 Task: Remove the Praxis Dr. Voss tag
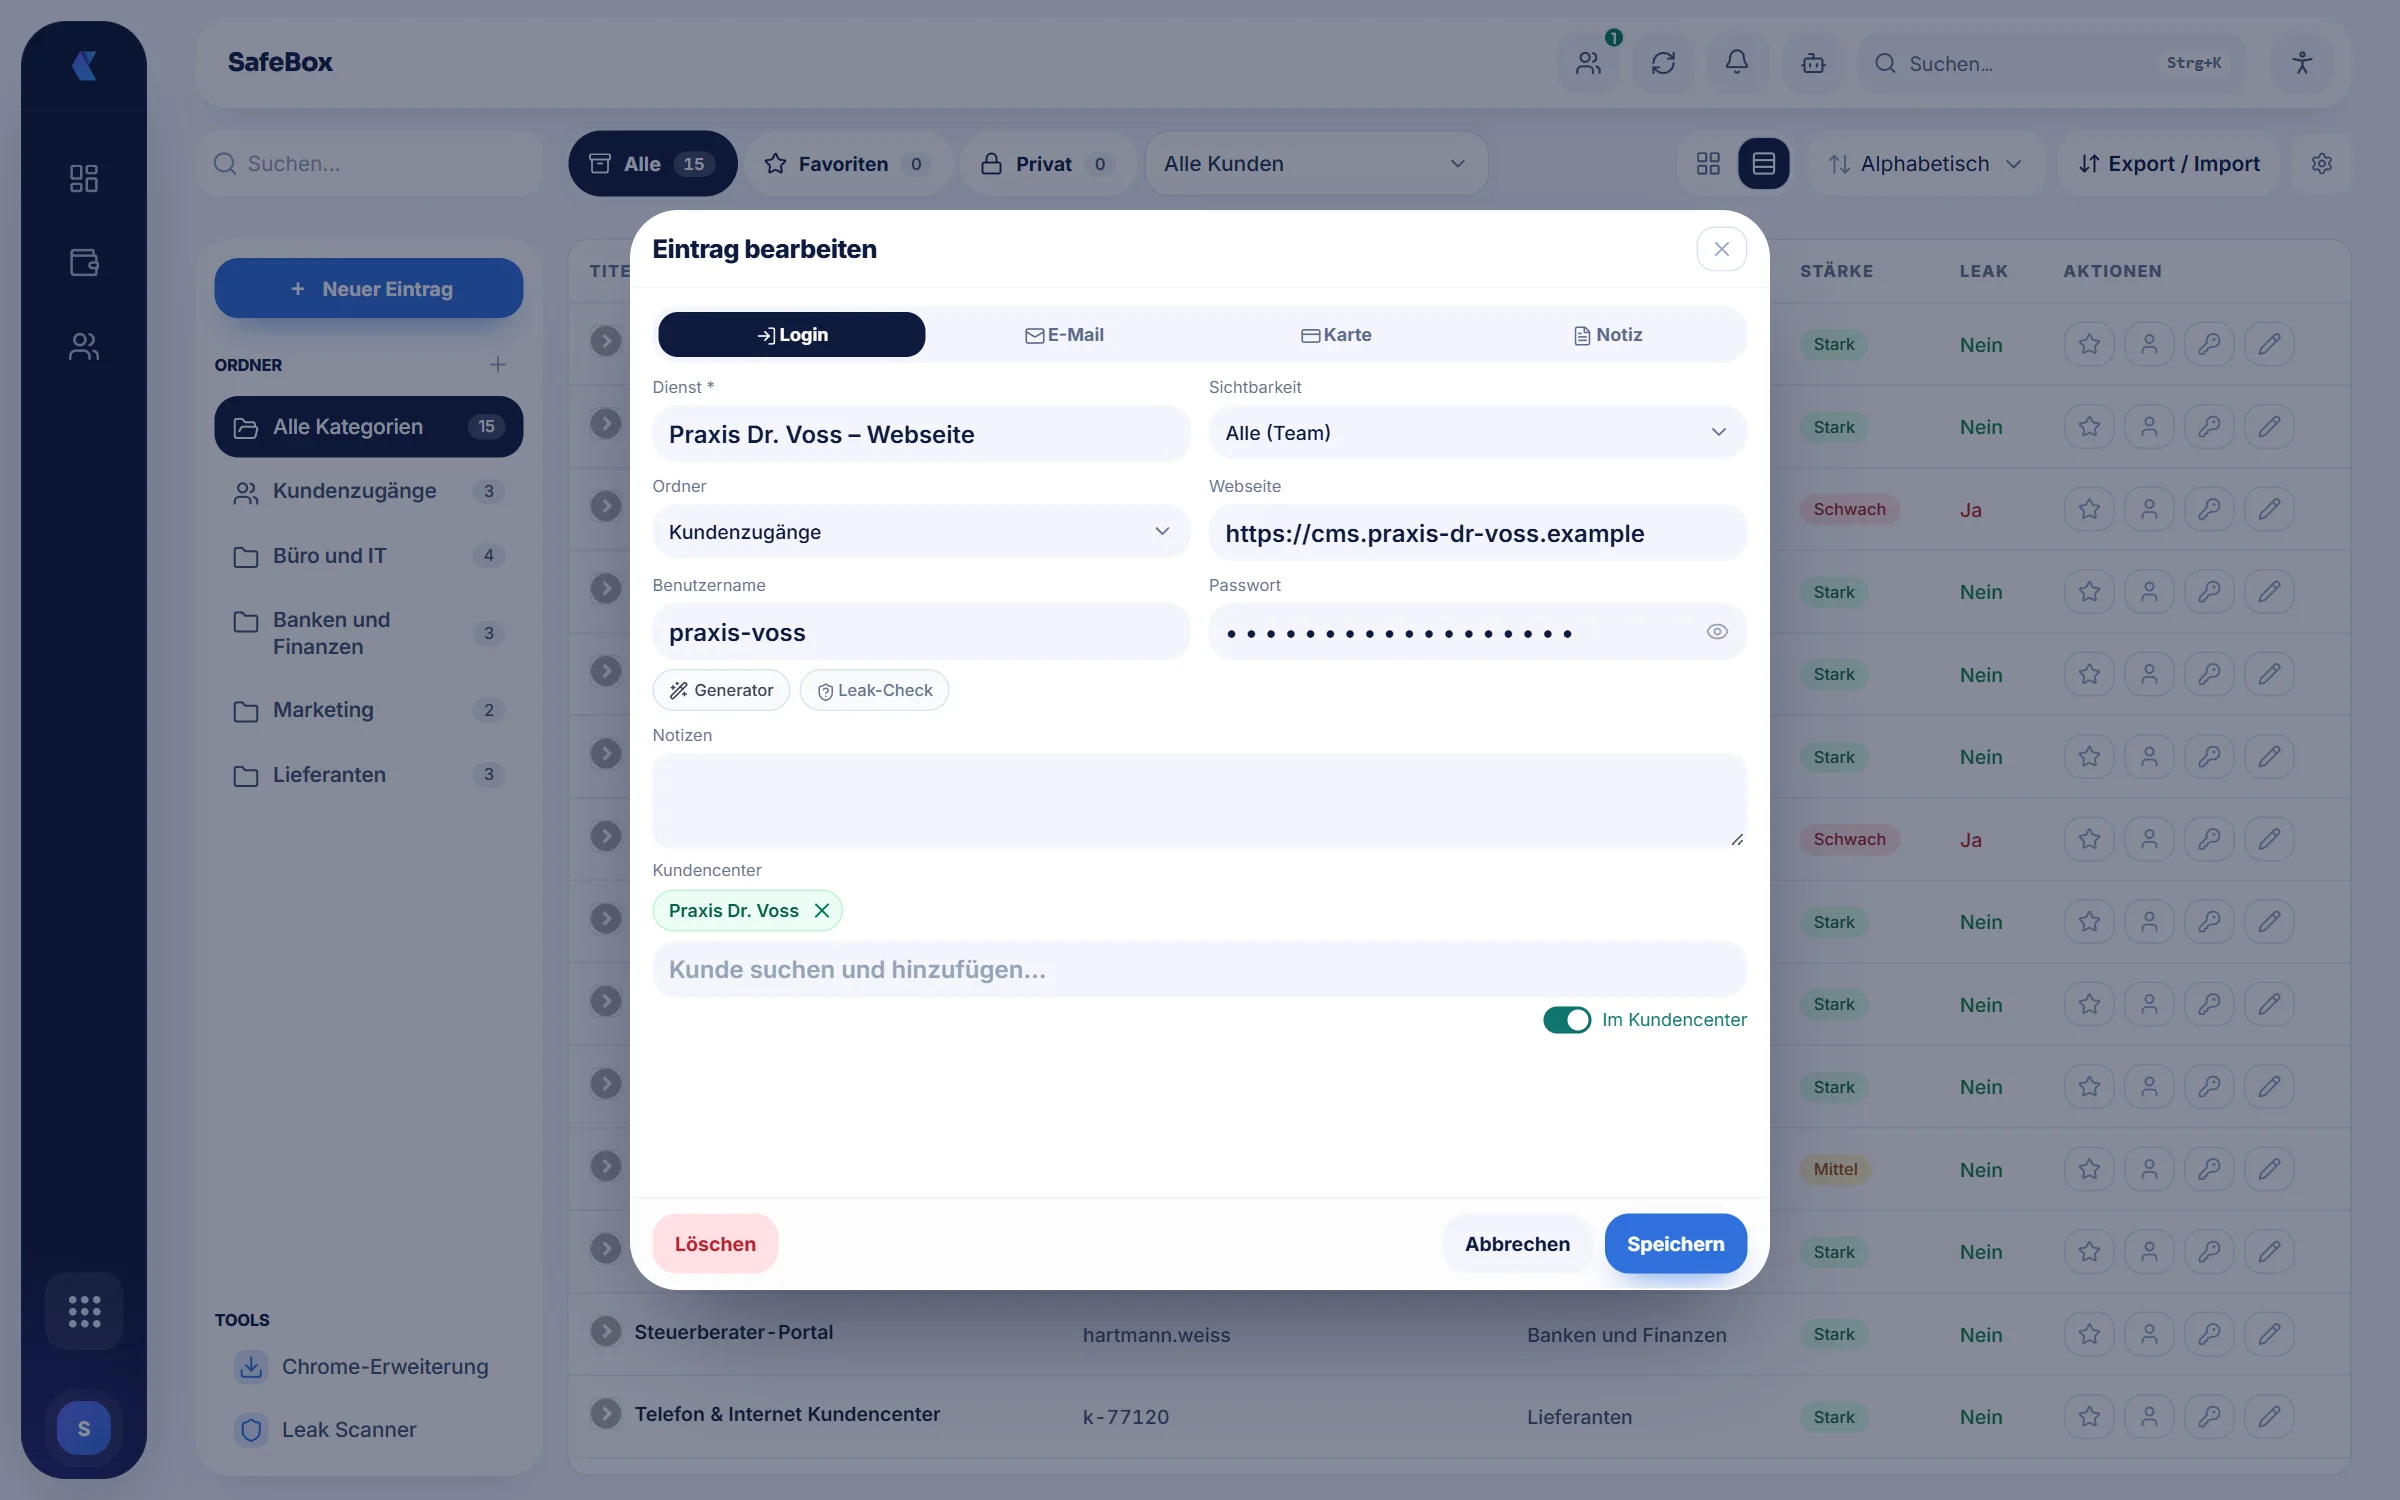[x=822, y=910]
